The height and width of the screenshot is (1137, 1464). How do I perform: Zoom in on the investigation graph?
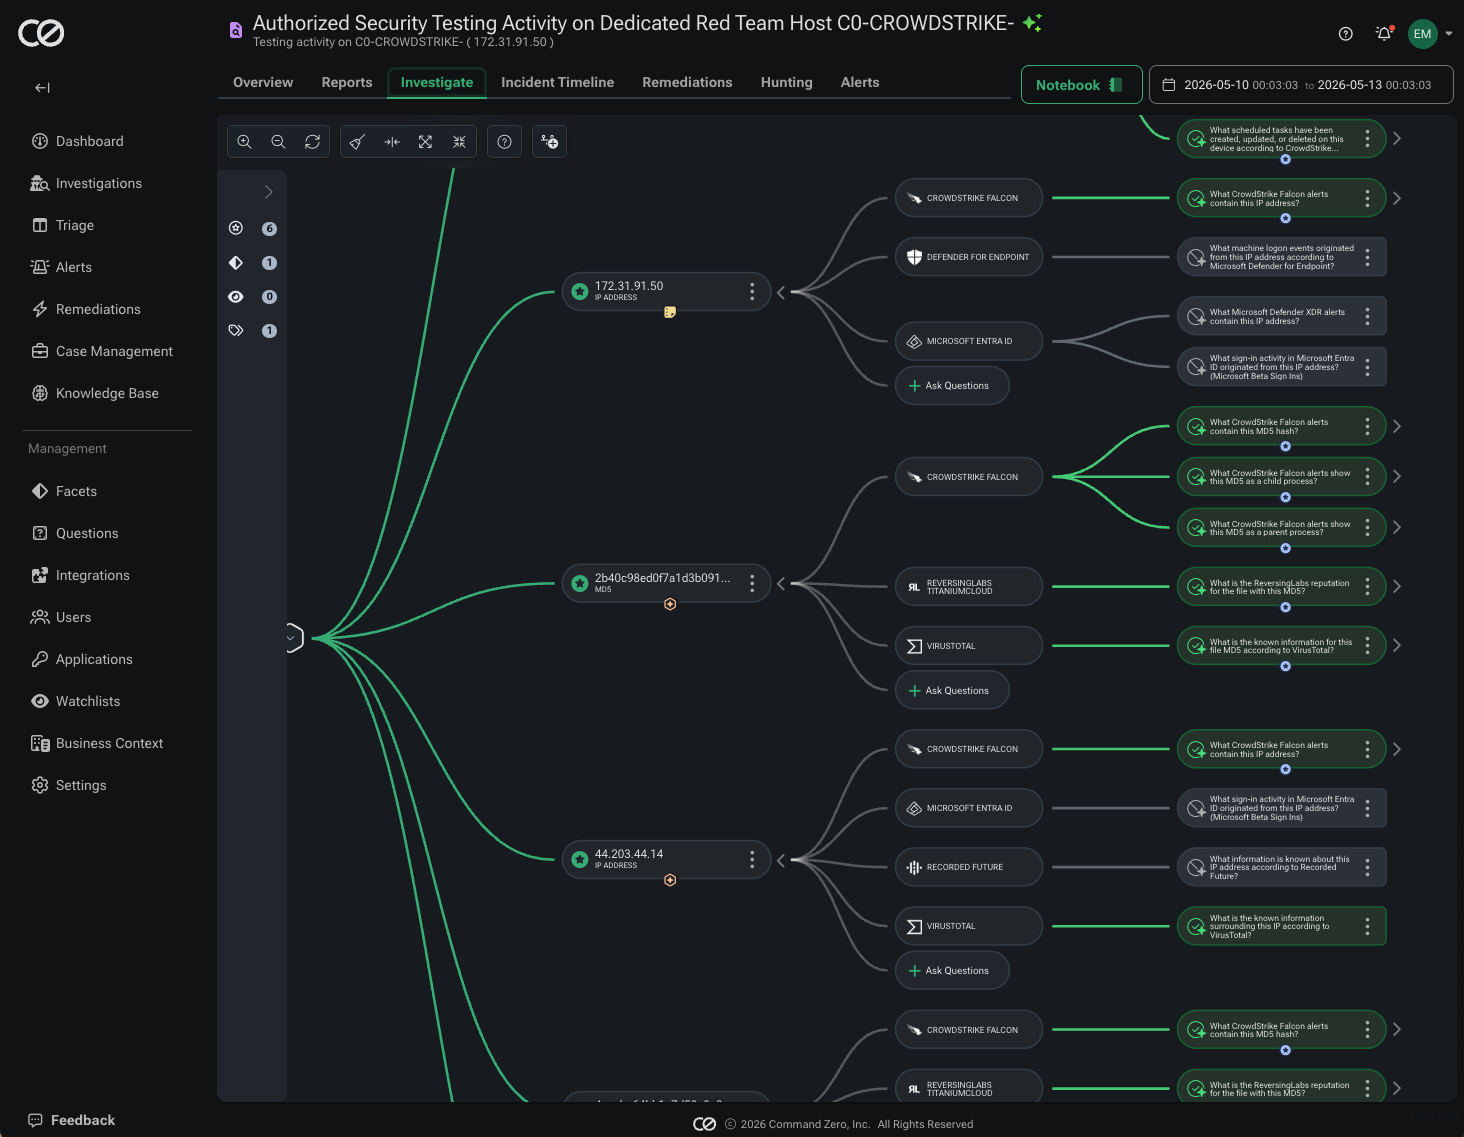(244, 142)
